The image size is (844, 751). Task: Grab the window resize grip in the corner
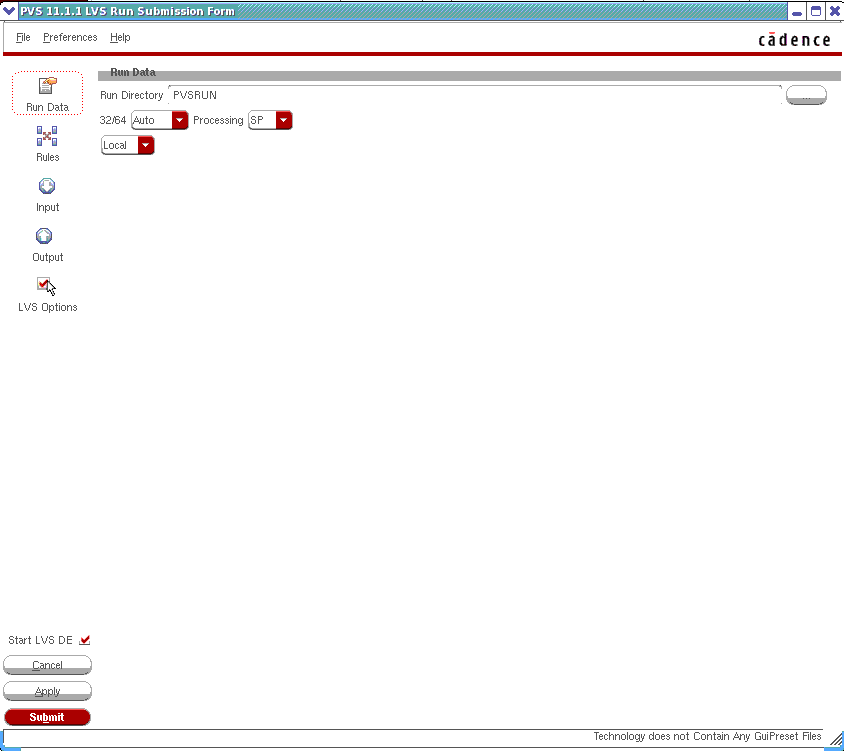(836, 740)
